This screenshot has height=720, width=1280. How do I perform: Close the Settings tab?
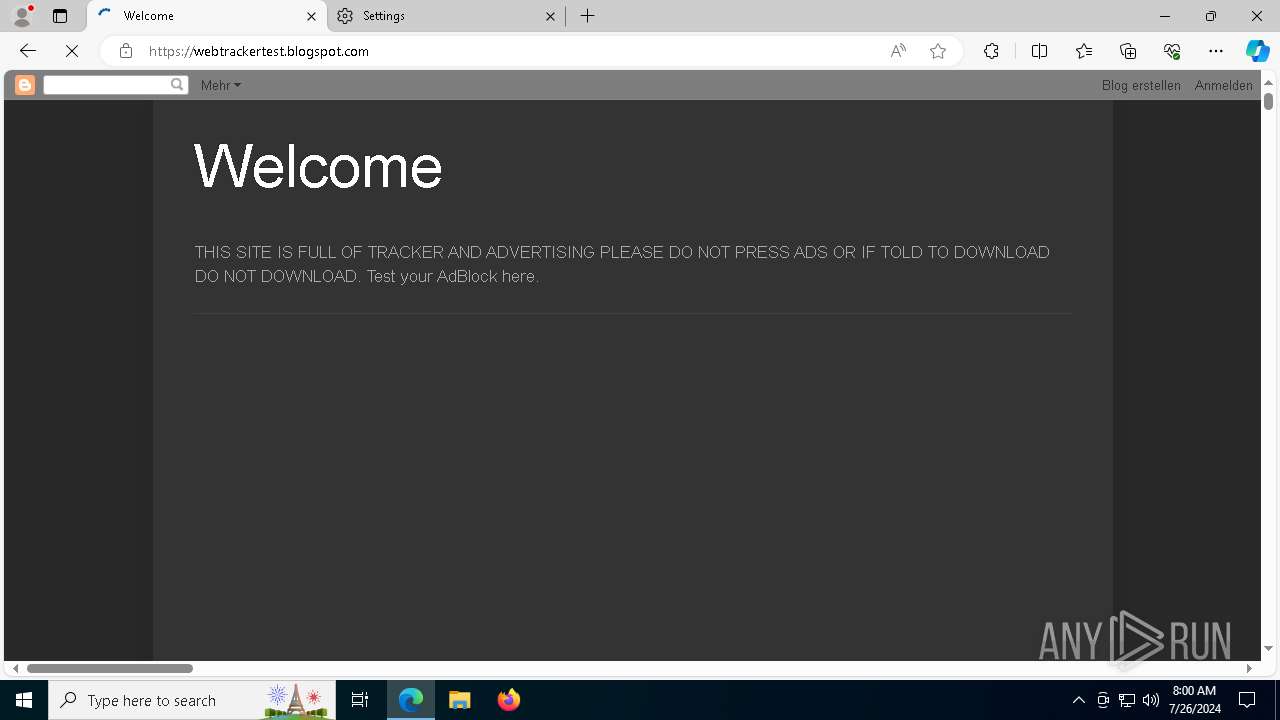[x=550, y=16]
